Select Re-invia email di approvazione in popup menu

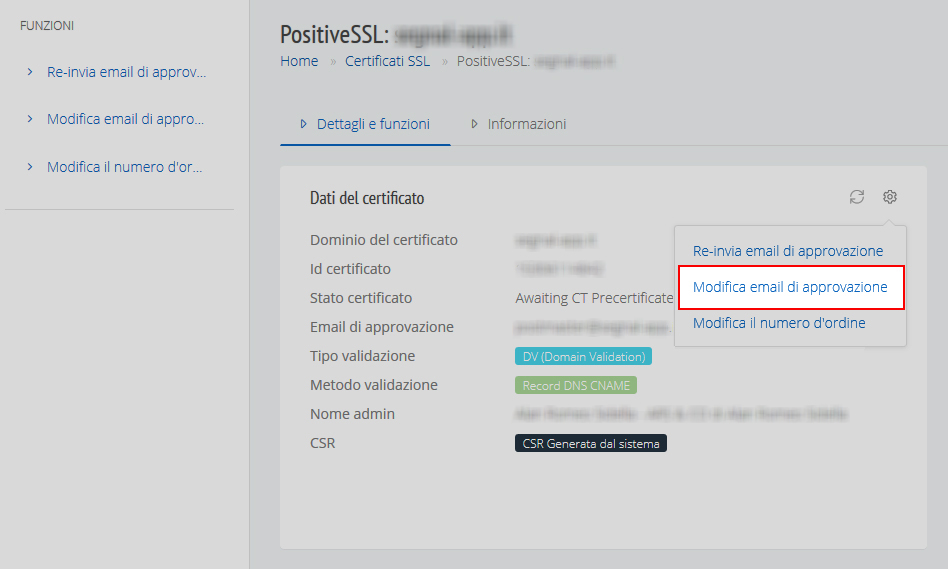click(788, 251)
